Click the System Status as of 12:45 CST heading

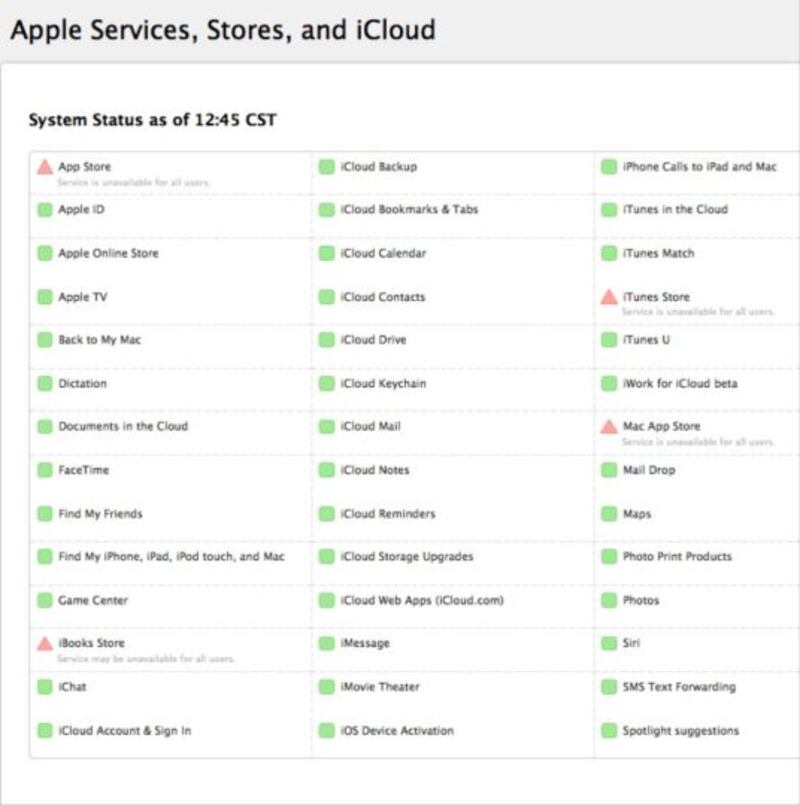click(x=153, y=120)
